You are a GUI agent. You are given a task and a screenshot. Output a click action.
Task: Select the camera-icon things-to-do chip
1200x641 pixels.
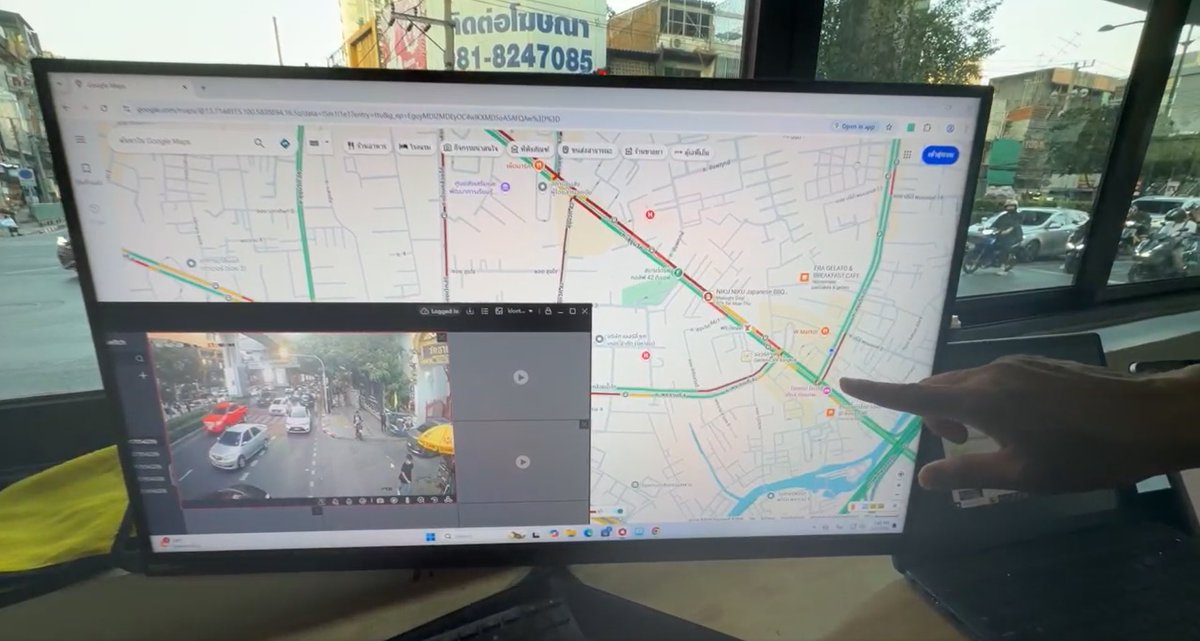(470, 148)
